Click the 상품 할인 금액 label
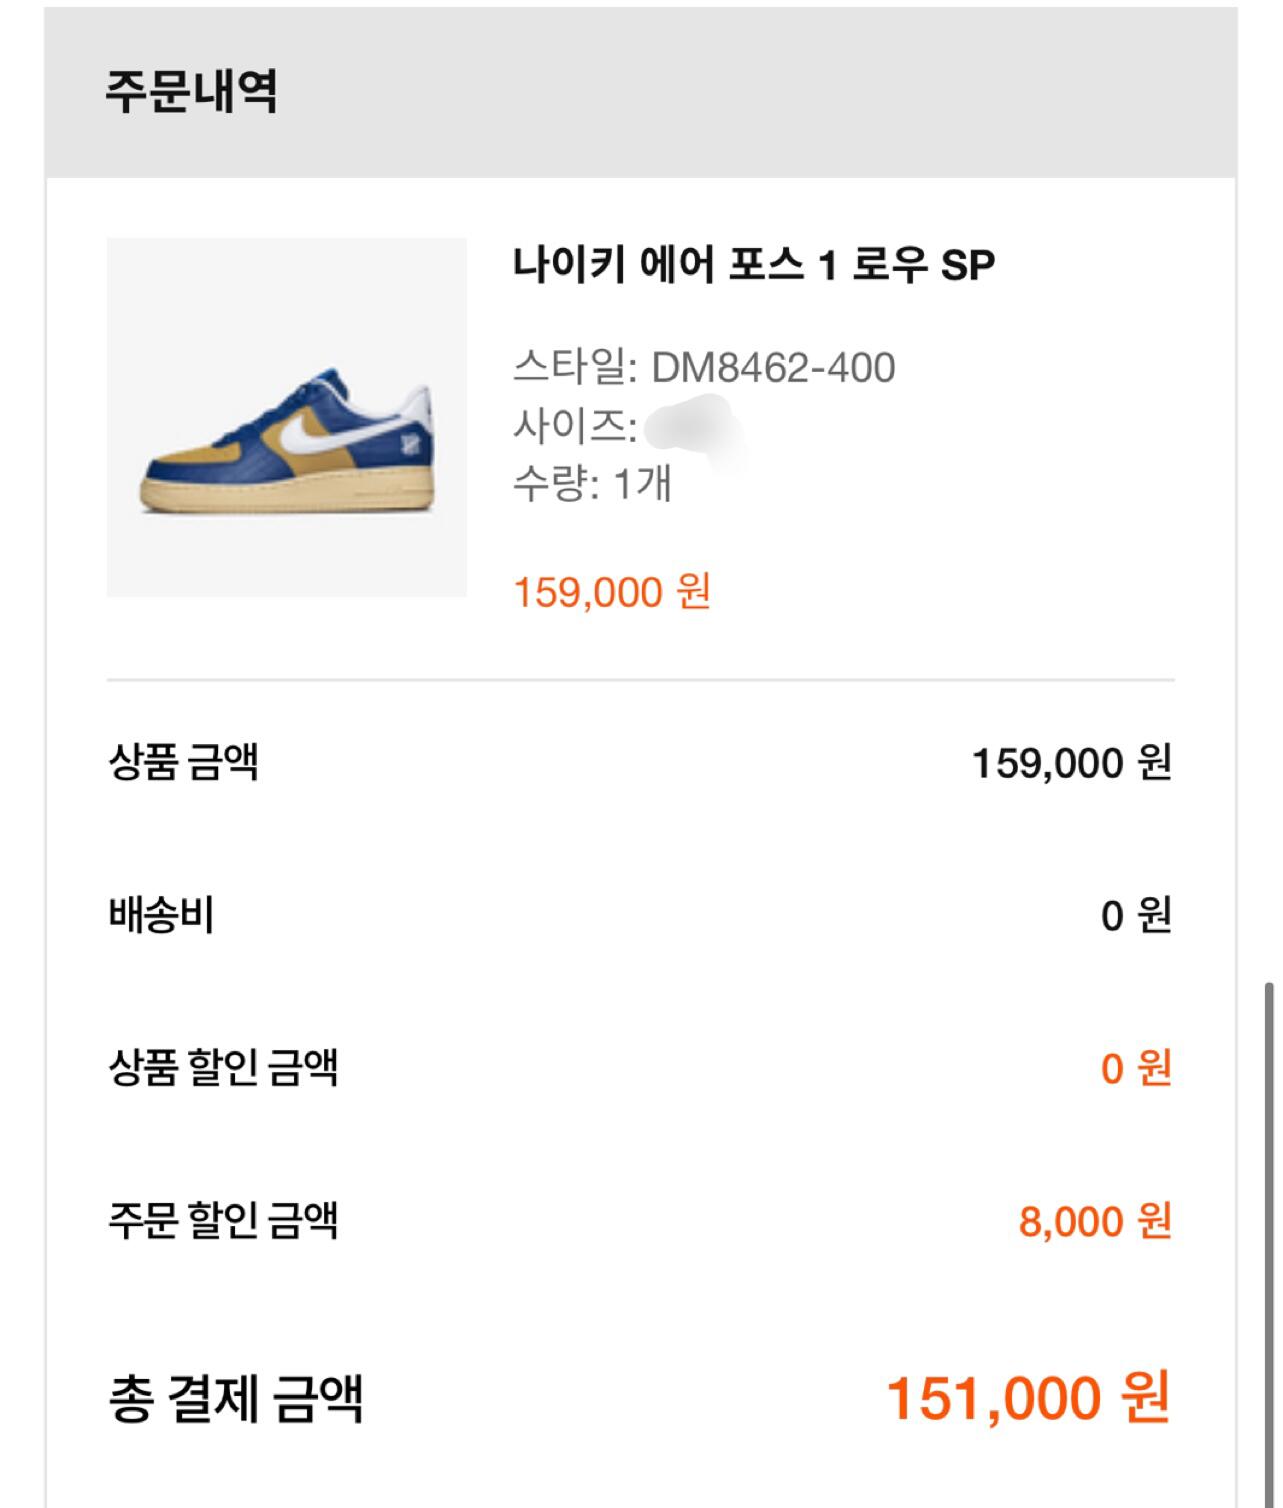This screenshot has height=1508, width=1283. pos(223,1067)
